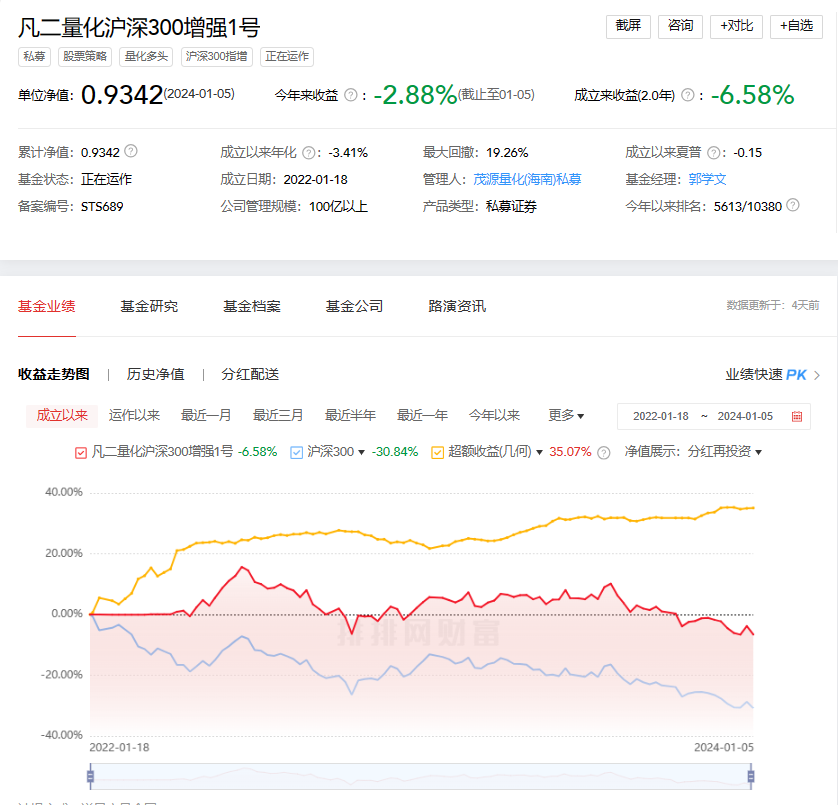Click the help icon beside 今年以来排名
Viewport: 838px width, 805px height.
pos(793,205)
